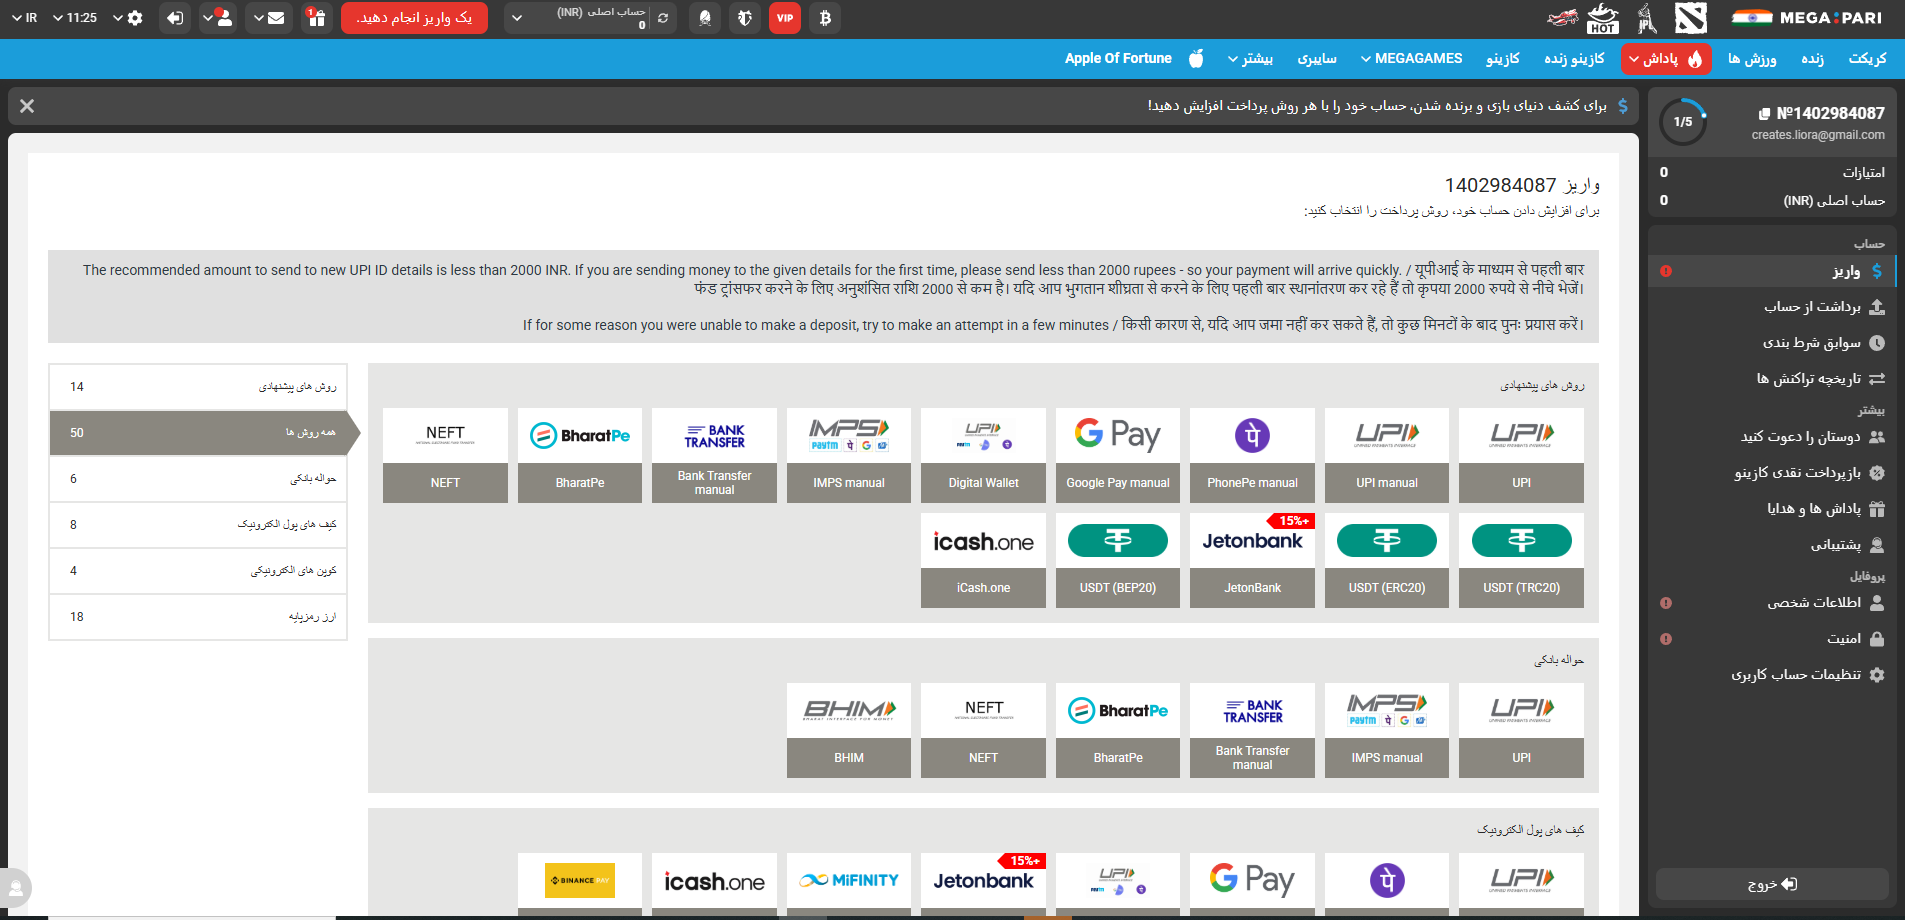Click the red airplane game icon
The width and height of the screenshot is (1905, 920).
[x=1562, y=18]
